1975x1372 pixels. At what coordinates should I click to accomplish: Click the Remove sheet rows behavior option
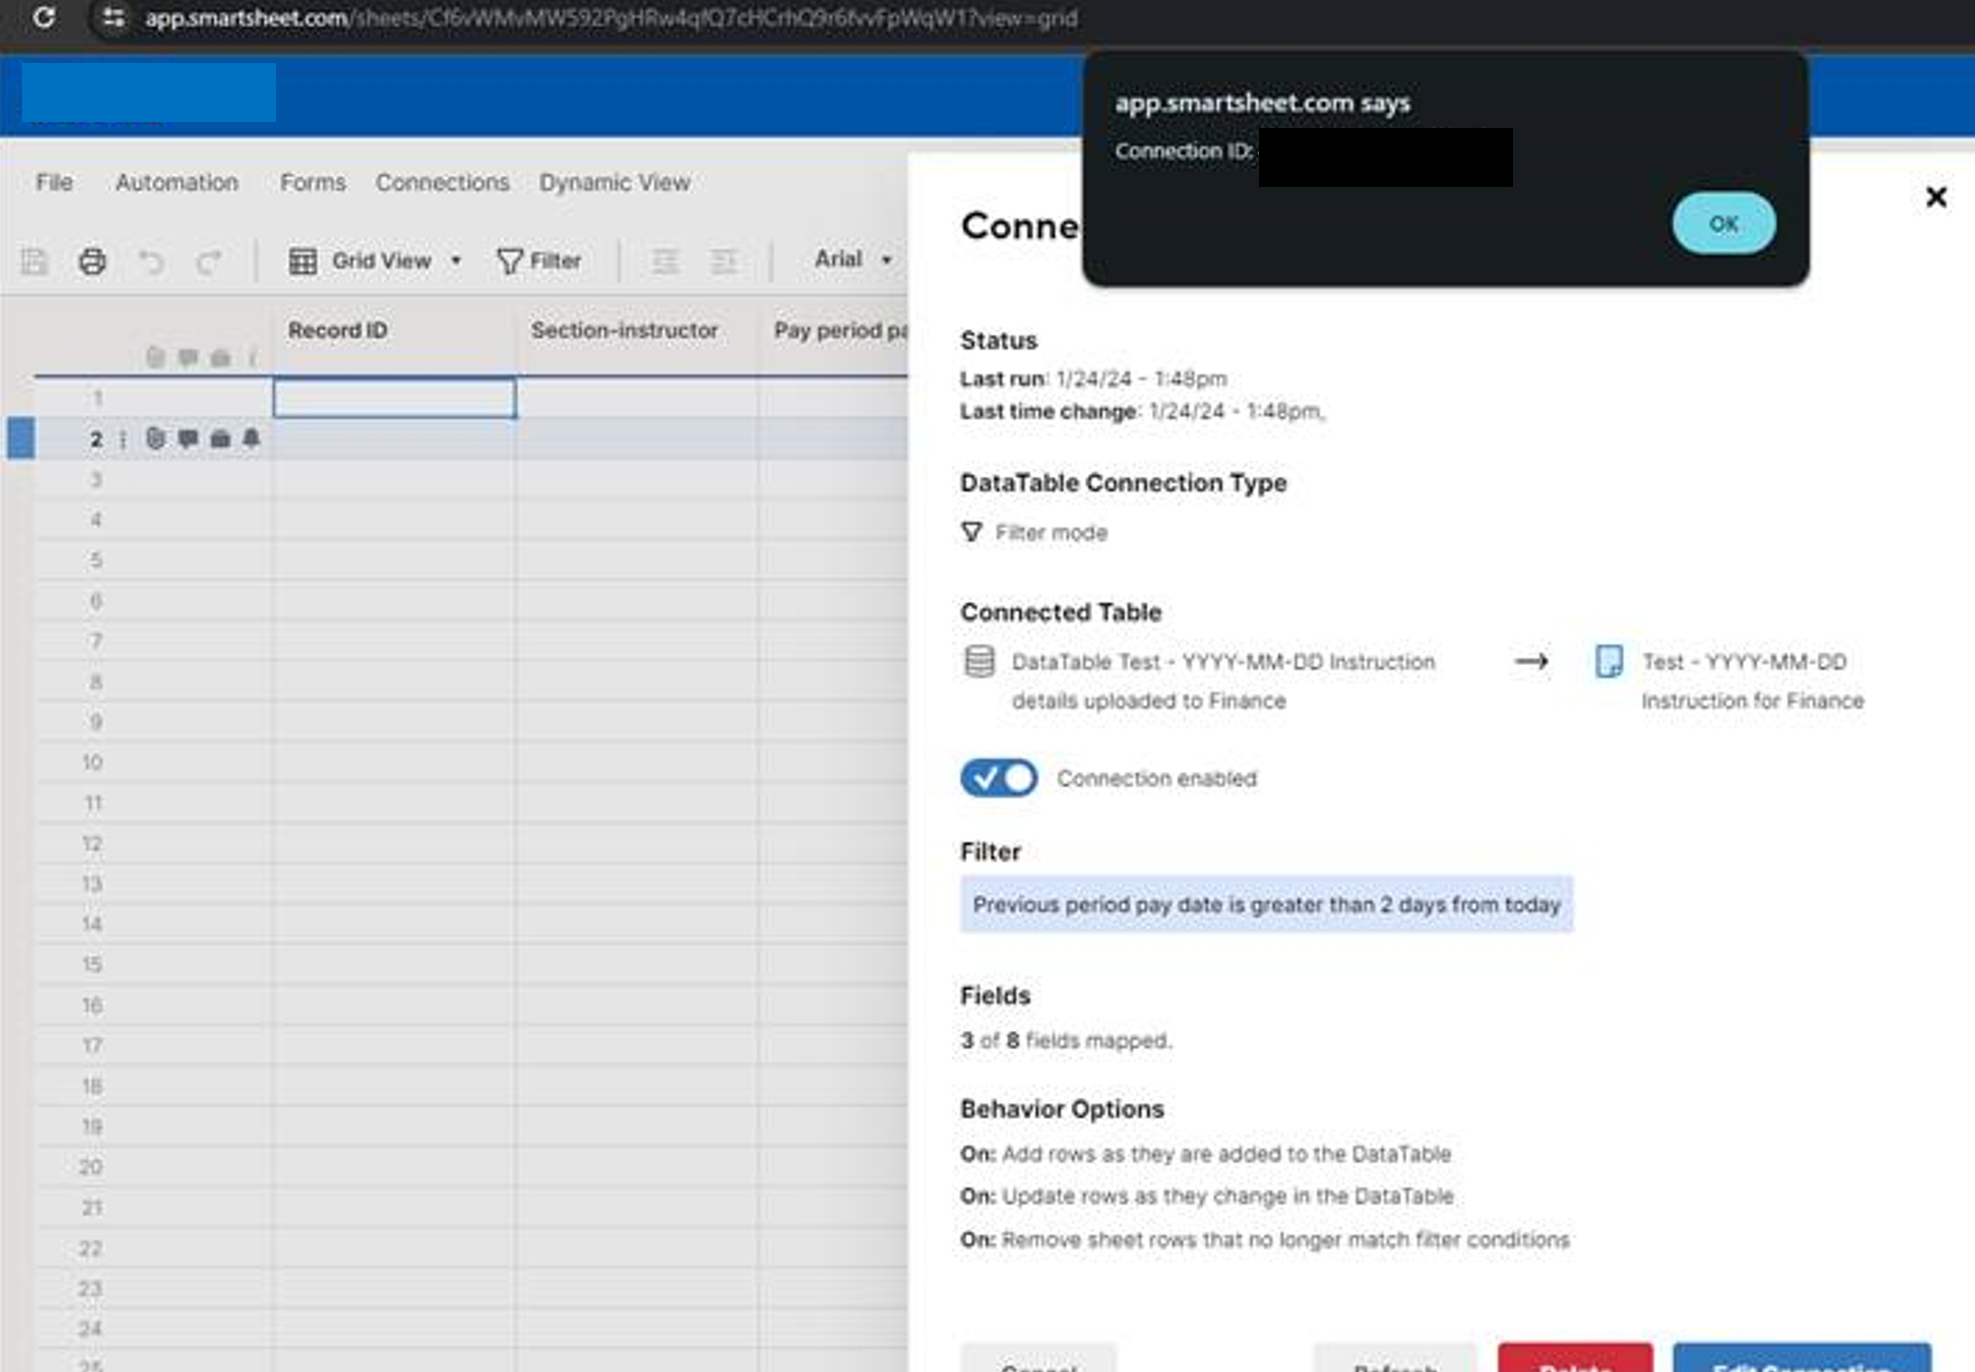[1265, 1240]
